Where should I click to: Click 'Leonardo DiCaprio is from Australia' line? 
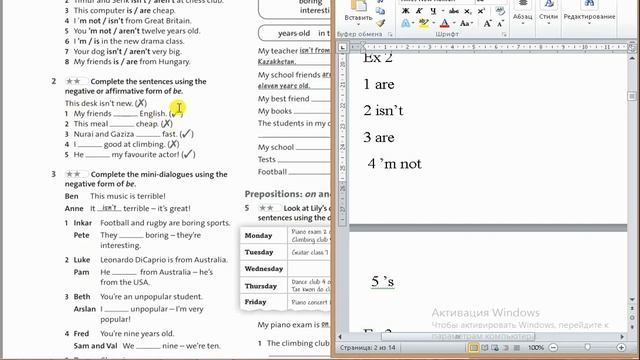pos(164,260)
